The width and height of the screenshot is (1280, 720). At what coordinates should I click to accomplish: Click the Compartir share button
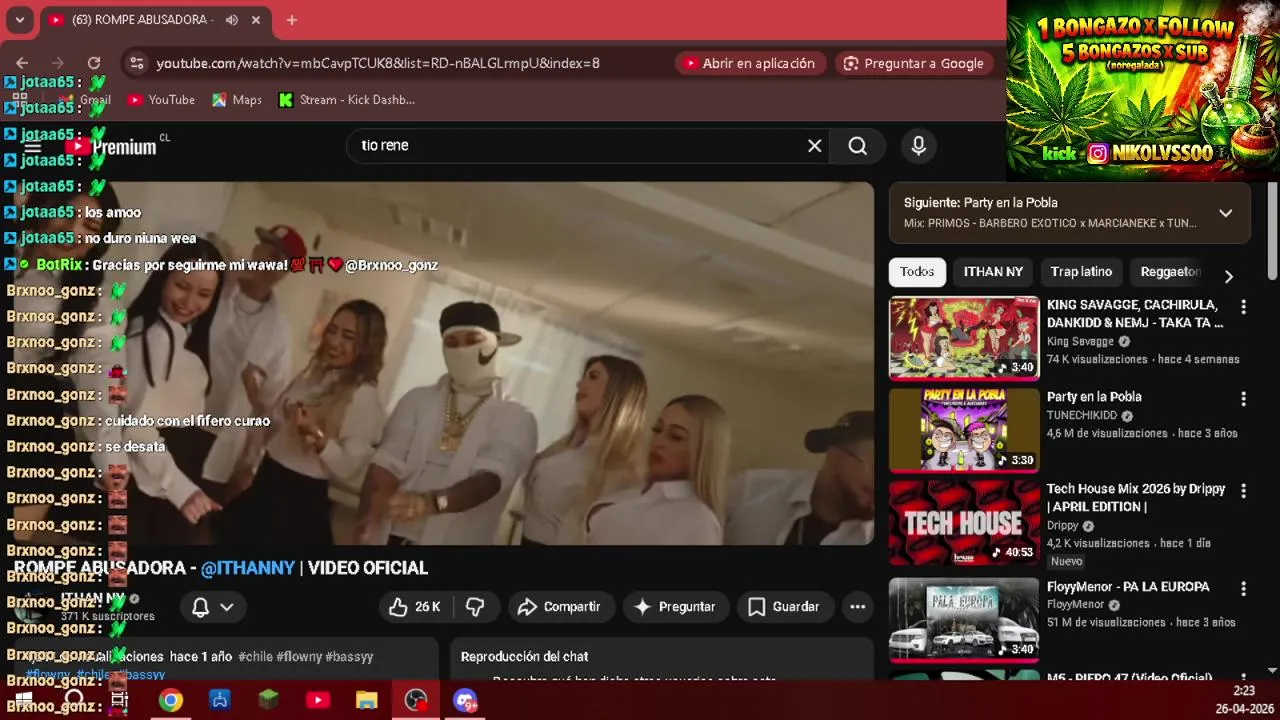tap(560, 607)
